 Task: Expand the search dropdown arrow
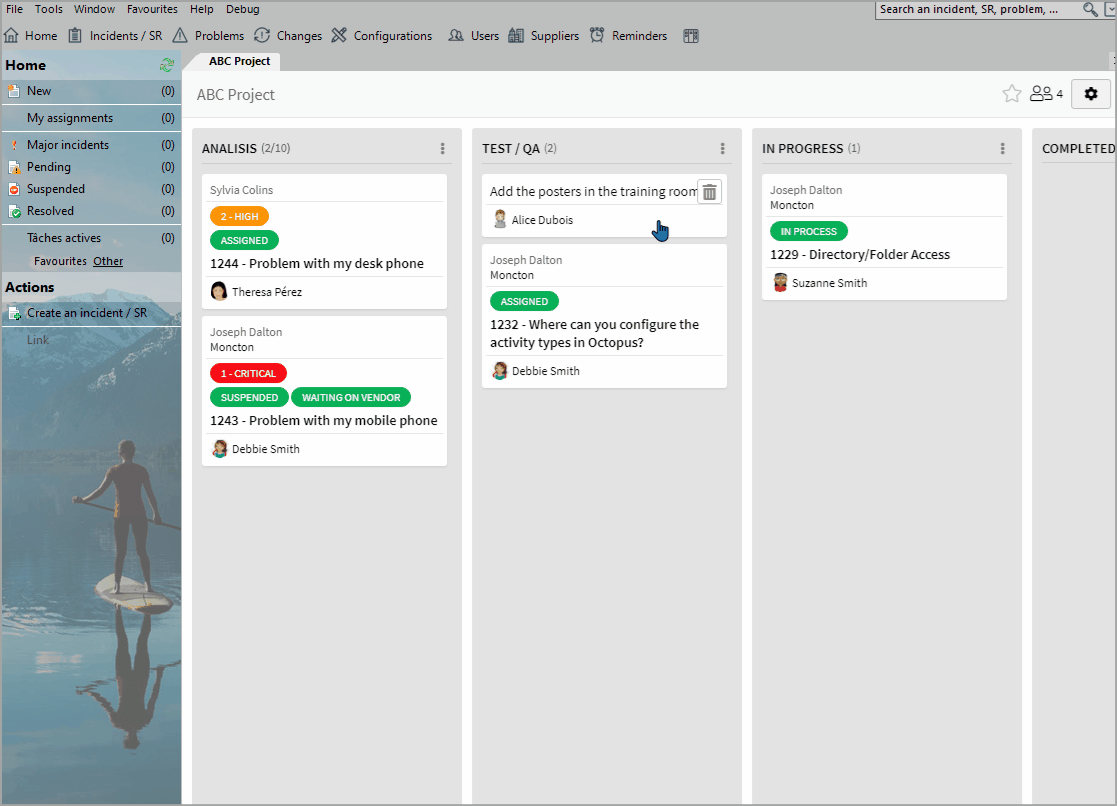coord(1109,9)
